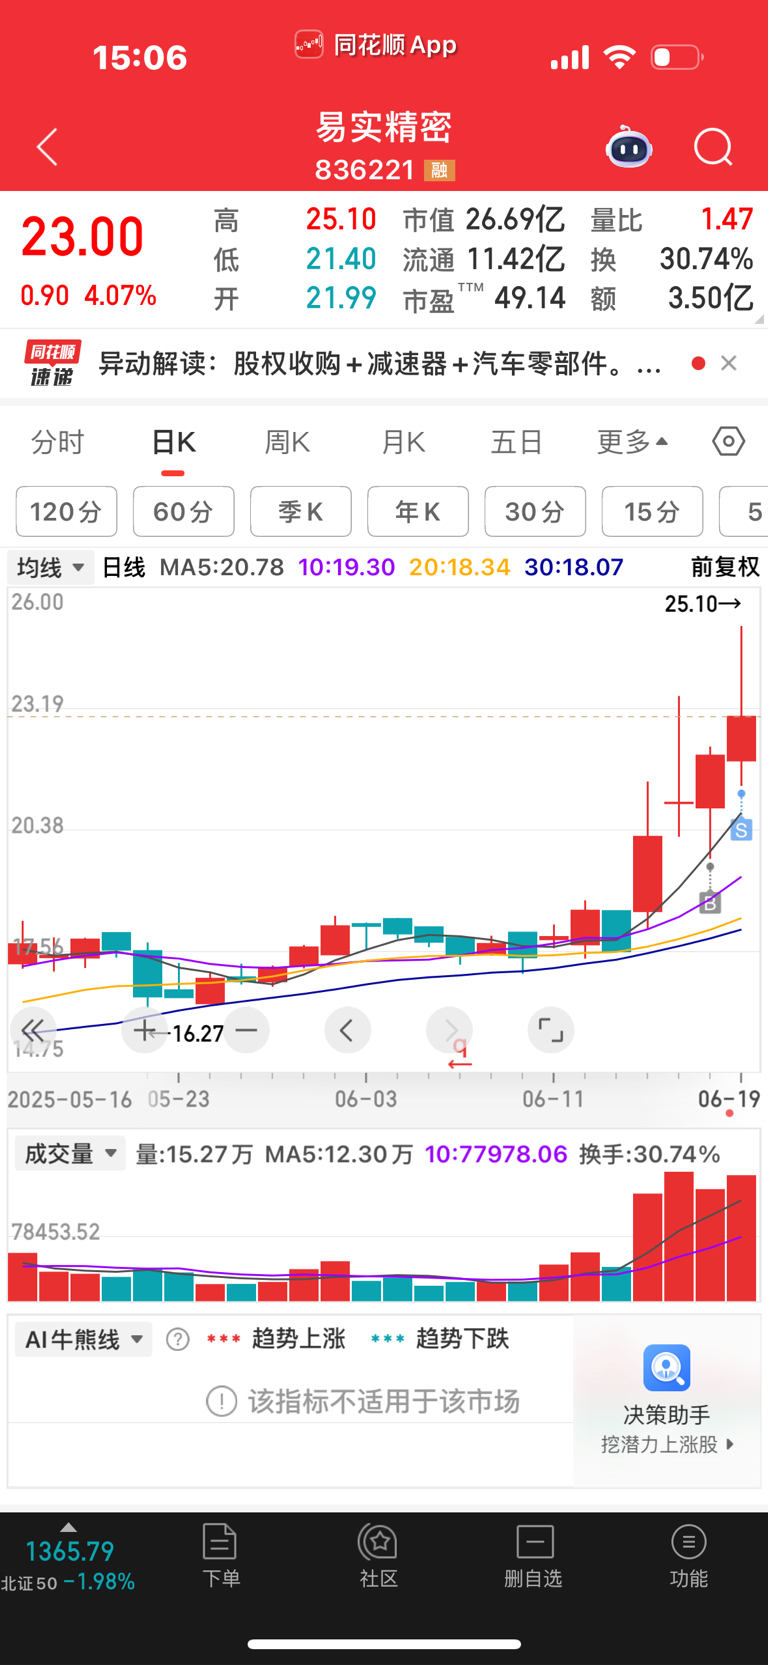Close the 异动解读 news banner
The width and height of the screenshot is (769, 1665).
[x=729, y=363]
